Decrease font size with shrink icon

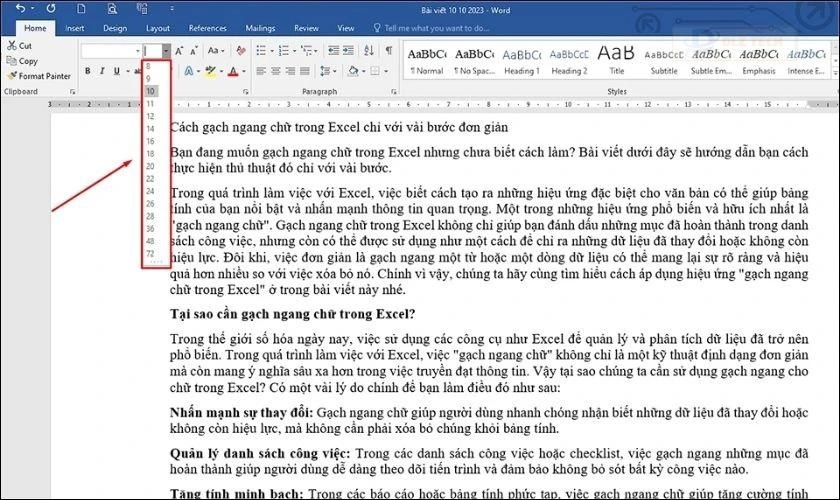194,51
